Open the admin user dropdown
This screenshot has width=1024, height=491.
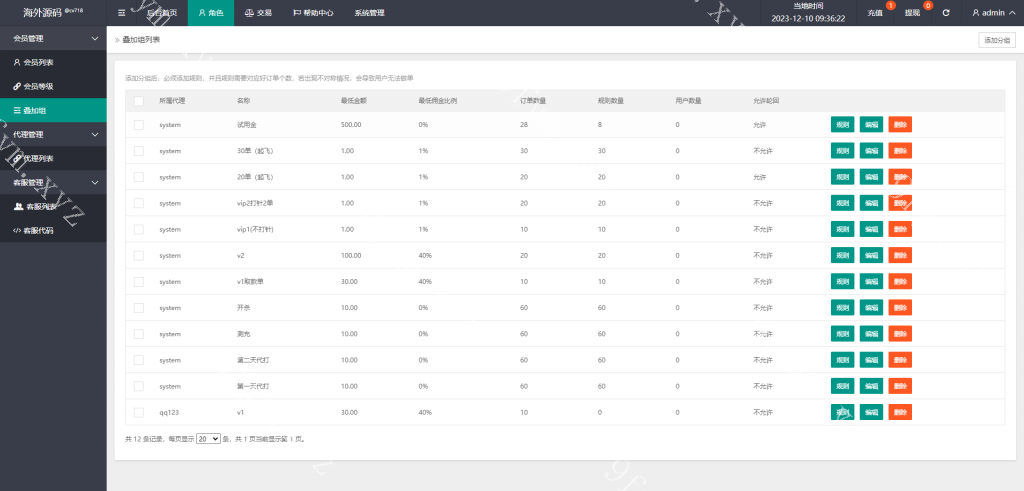point(991,13)
